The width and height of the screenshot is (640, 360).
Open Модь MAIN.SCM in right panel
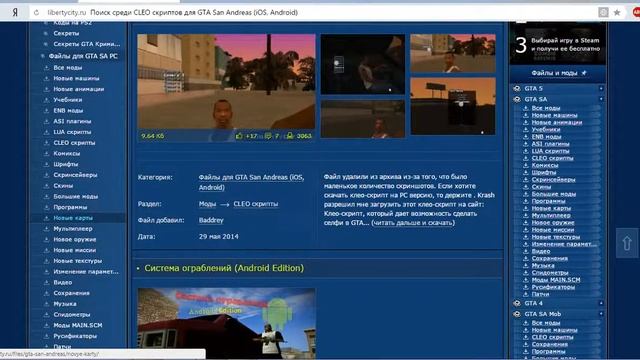(x=556, y=280)
